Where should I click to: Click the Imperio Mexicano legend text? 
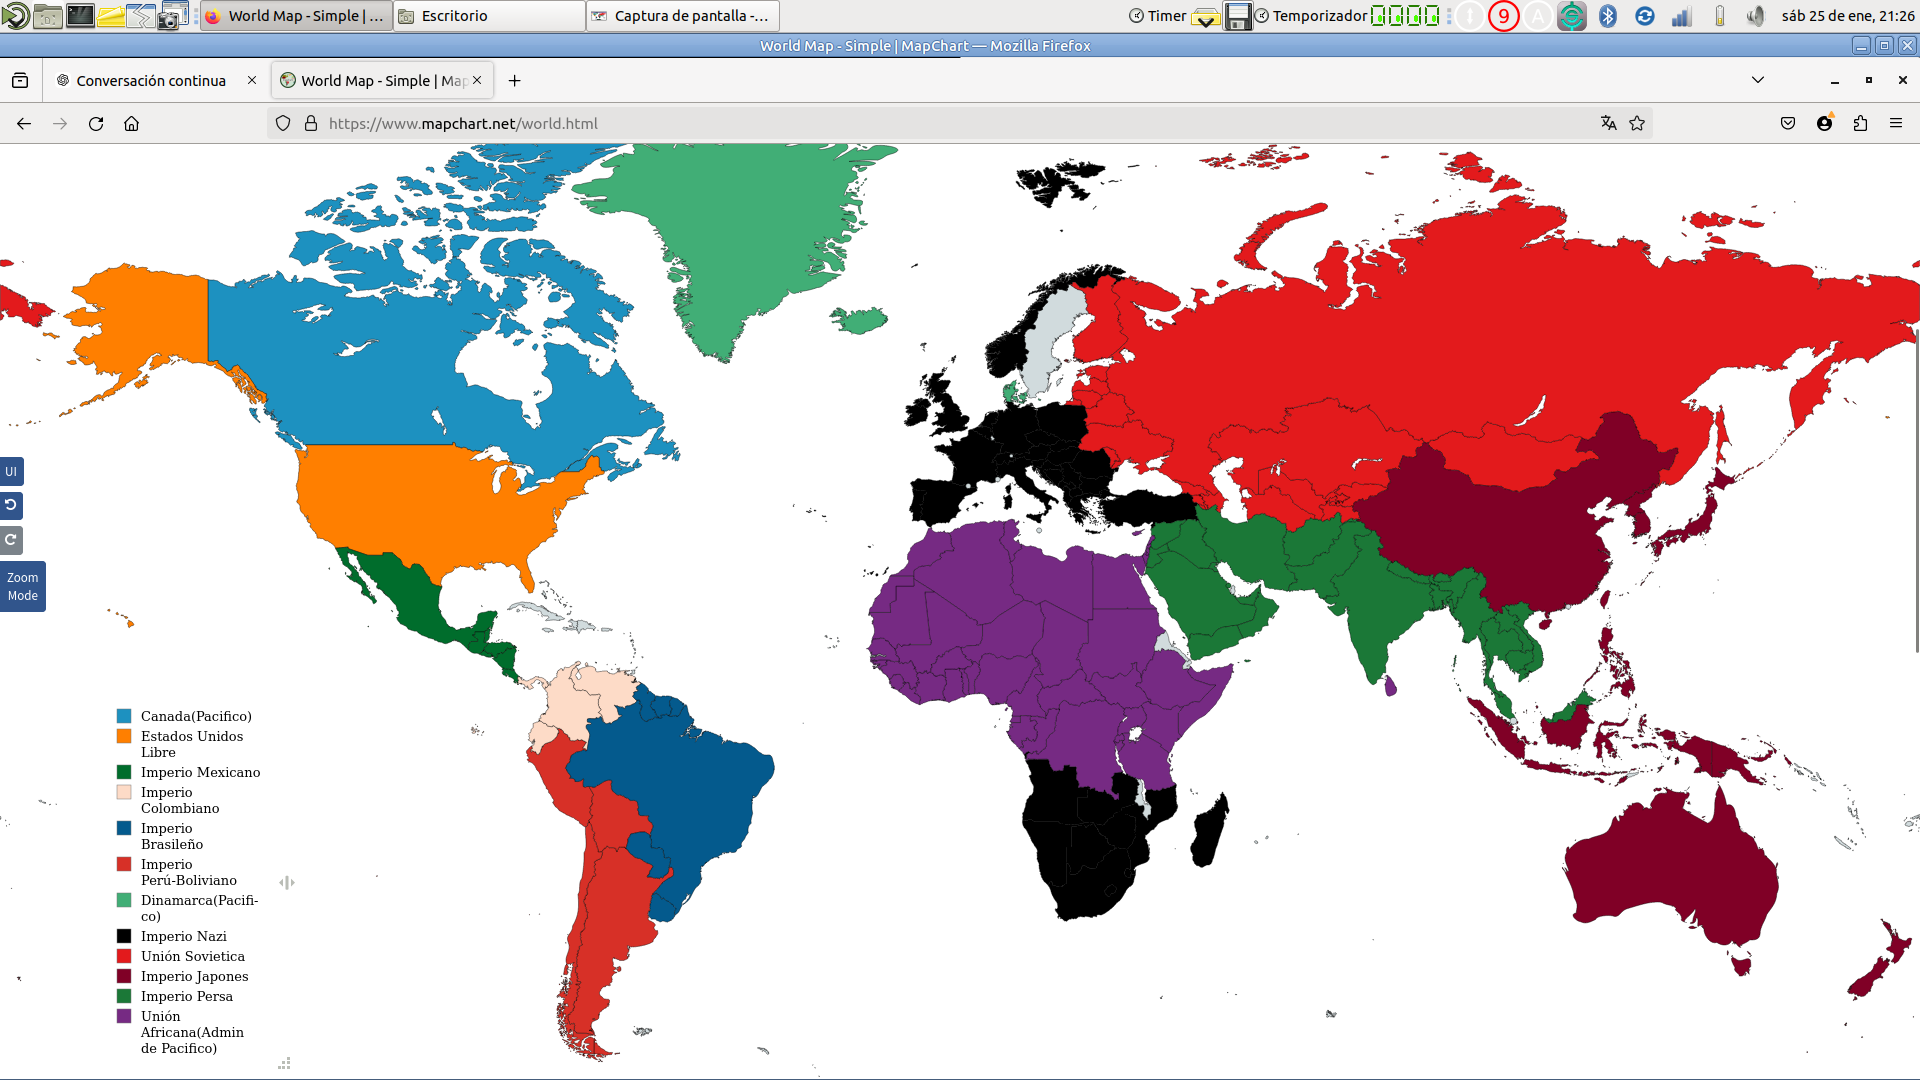[200, 772]
